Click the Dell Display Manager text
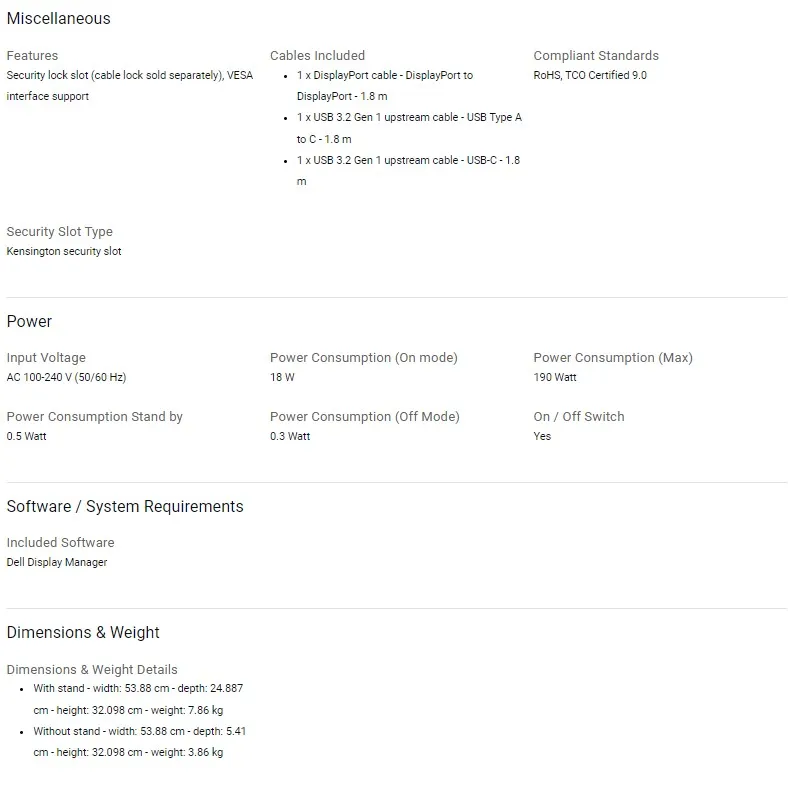Viewport: 809px width, 790px height. (57, 563)
